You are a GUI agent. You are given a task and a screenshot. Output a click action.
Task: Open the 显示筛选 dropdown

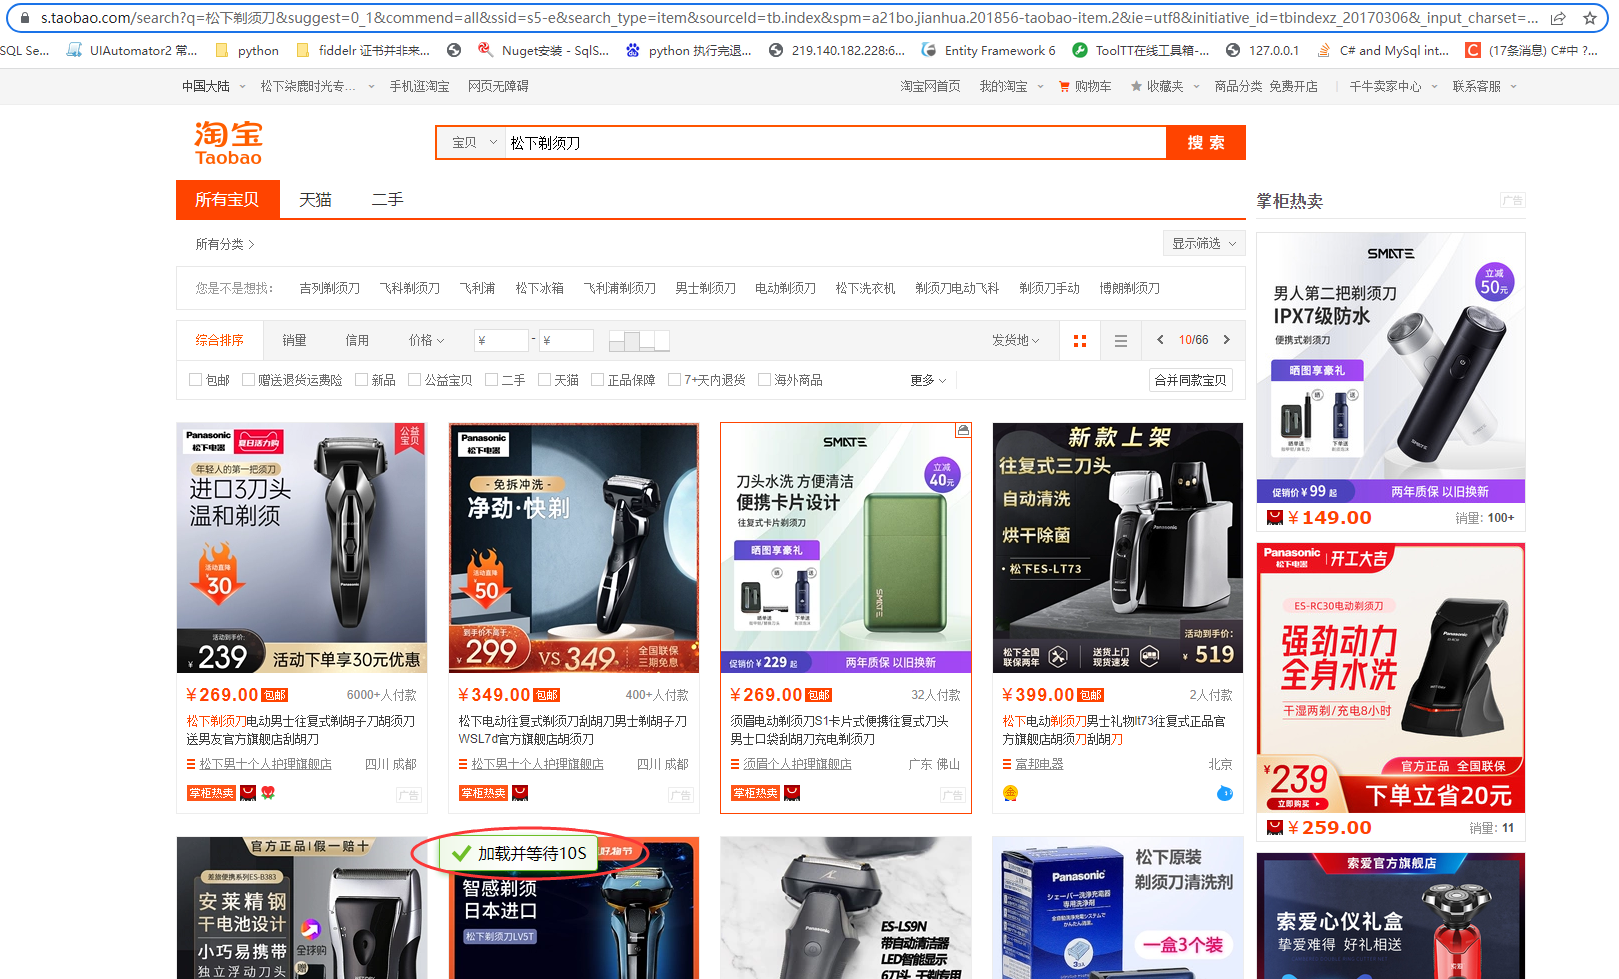[x=1204, y=244]
